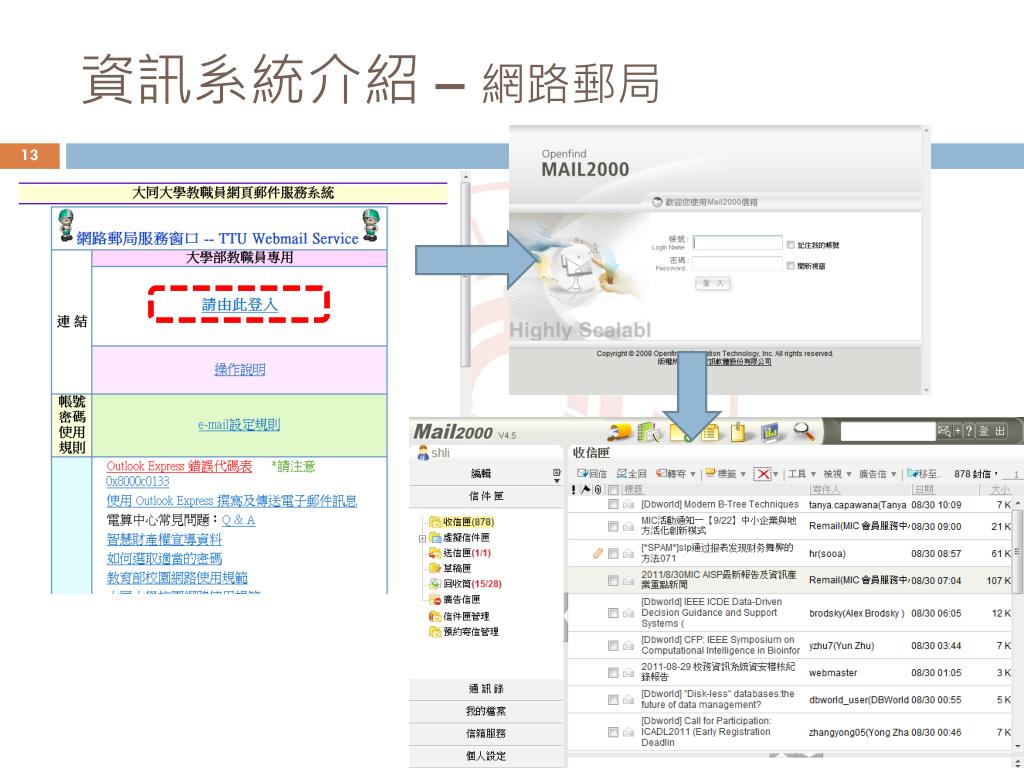Click the red X delete icon

[x=762, y=473]
